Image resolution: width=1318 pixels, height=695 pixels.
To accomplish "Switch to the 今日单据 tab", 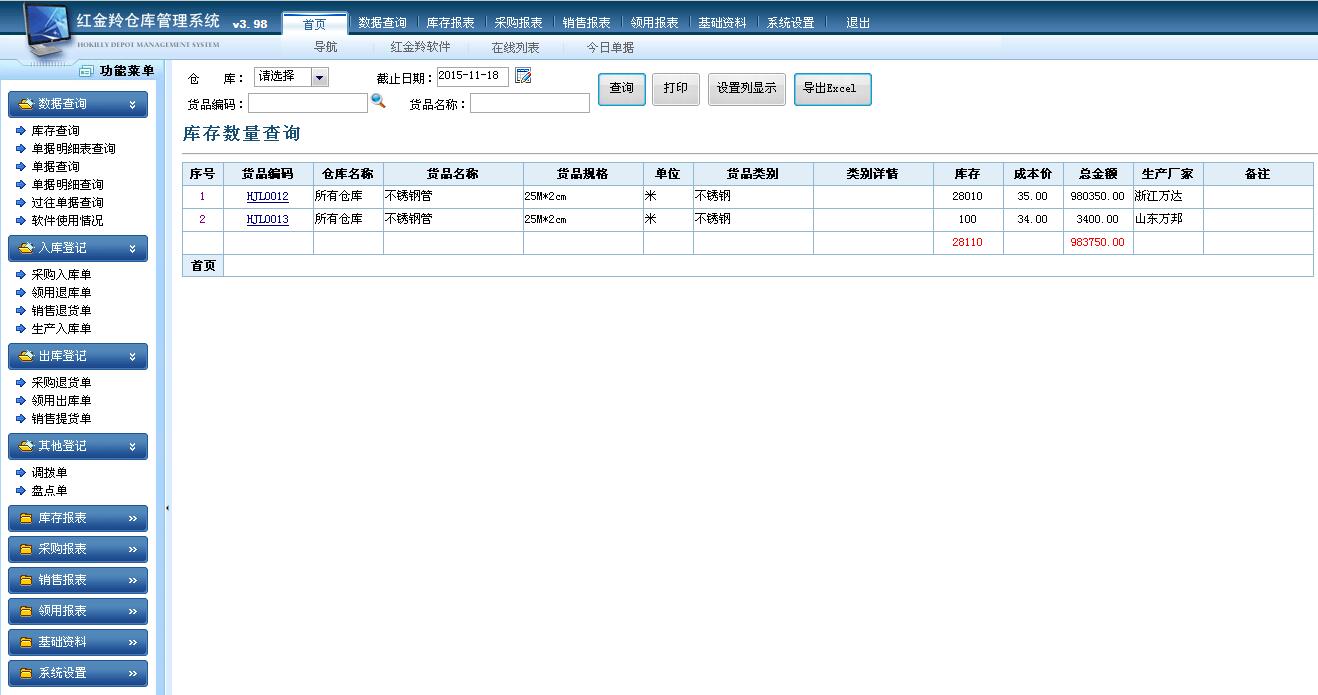I will point(610,47).
